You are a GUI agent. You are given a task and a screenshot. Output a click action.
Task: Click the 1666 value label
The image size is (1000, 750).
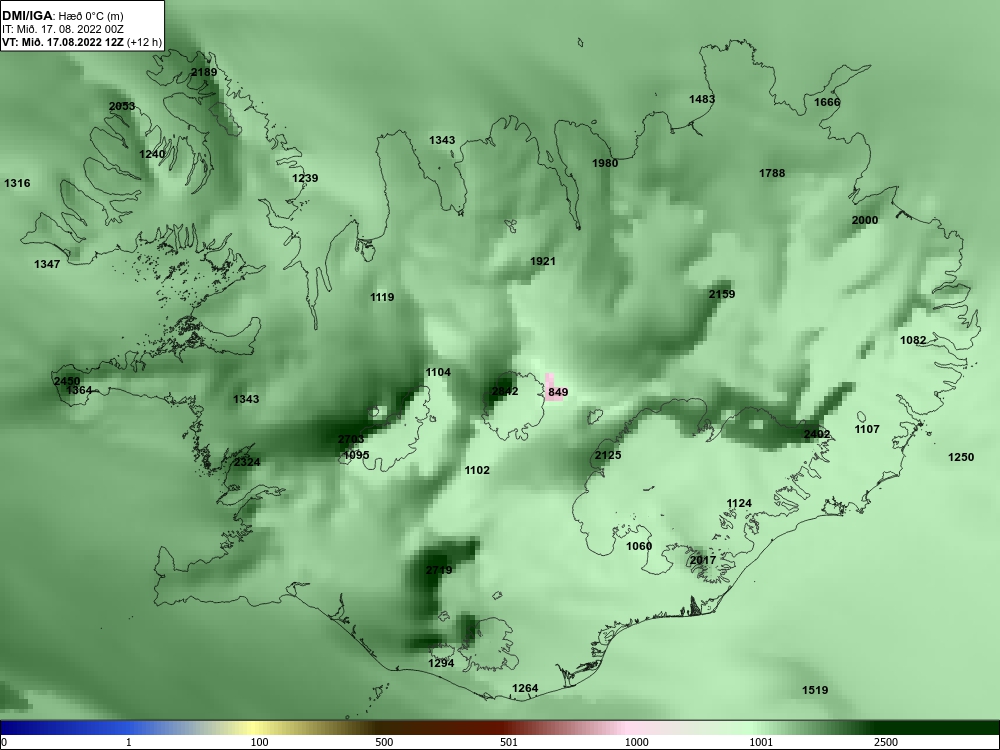pyautogui.click(x=827, y=102)
